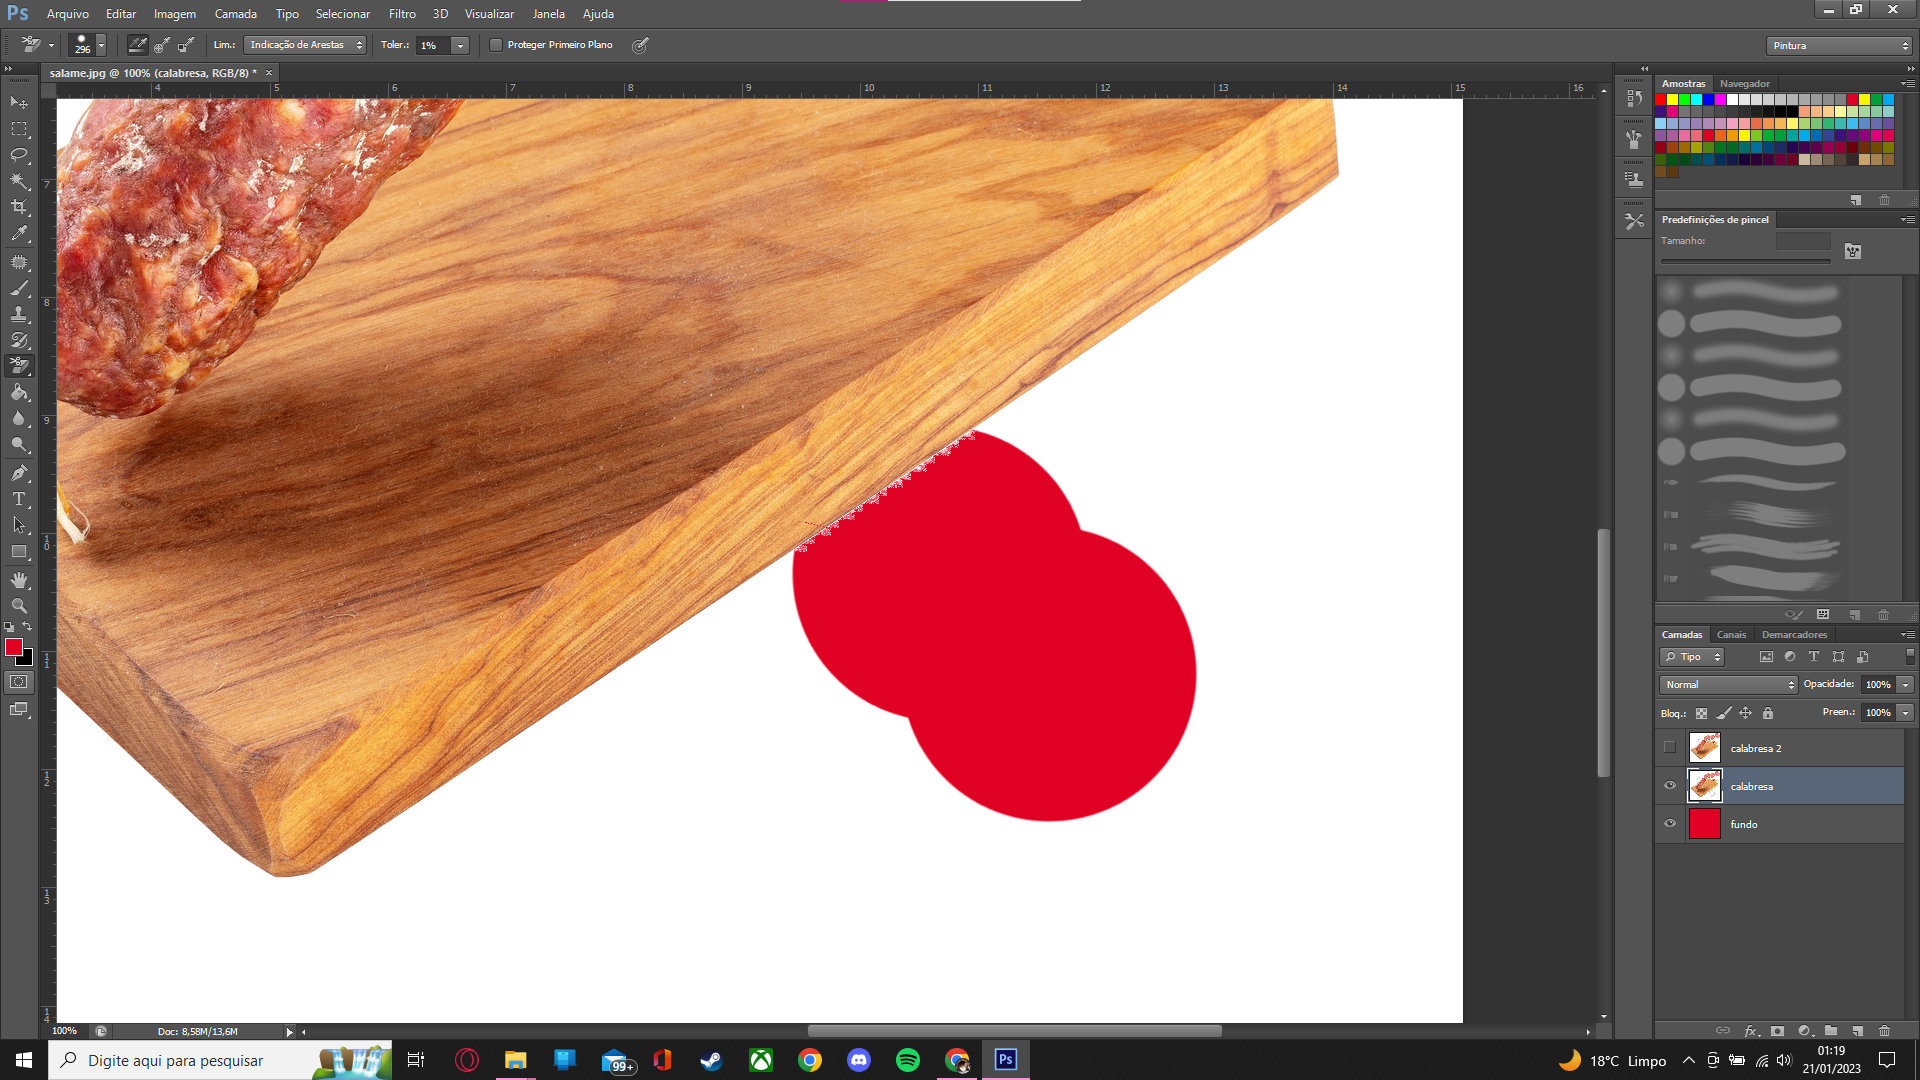Open Spotify from the taskbar
Screen dimensions: 1920x1080
pyautogui.click(x=908, y=1060)
